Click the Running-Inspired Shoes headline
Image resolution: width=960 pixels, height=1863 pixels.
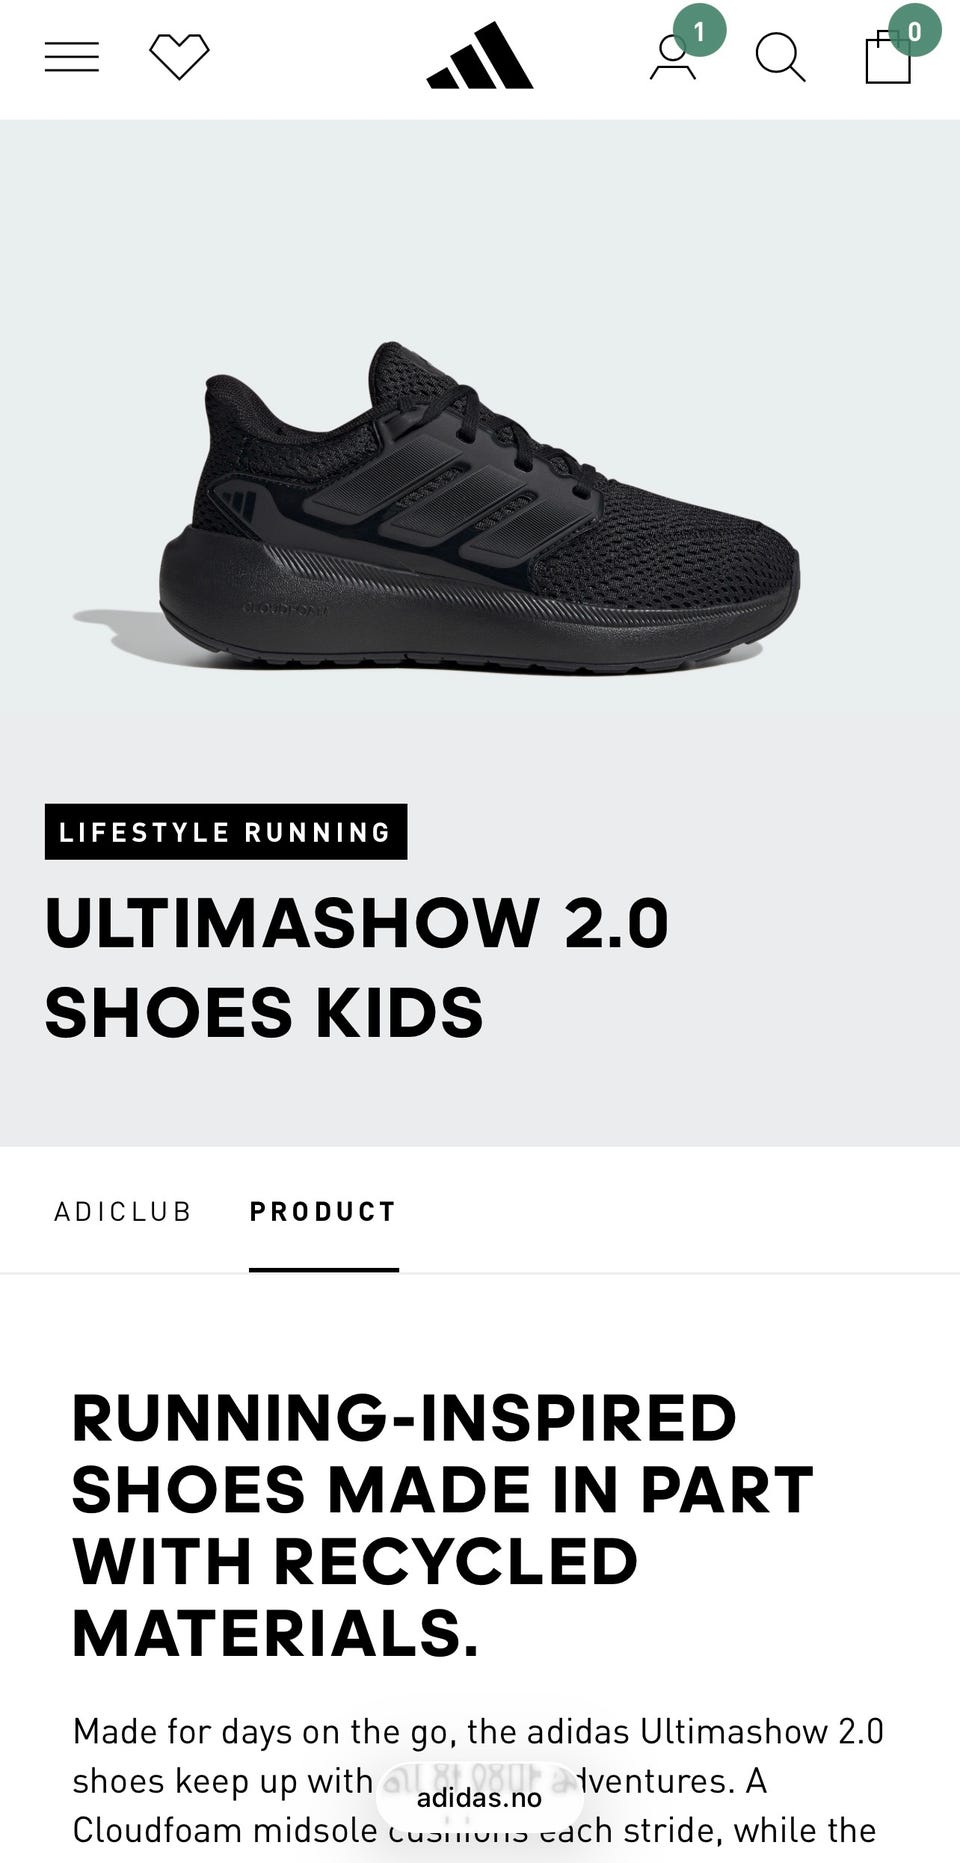pos(442,1526)
